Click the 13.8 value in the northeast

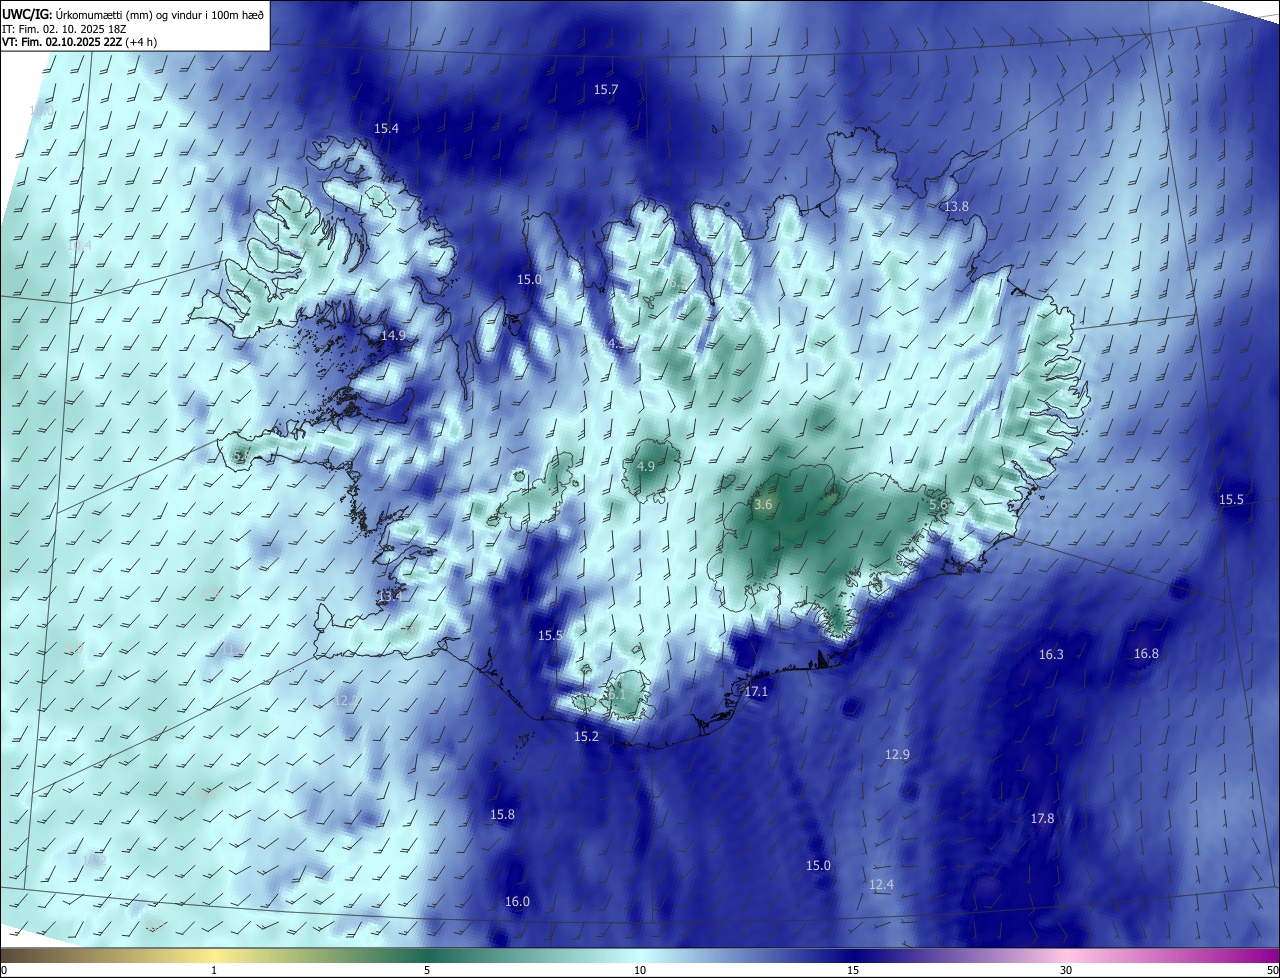956,207
